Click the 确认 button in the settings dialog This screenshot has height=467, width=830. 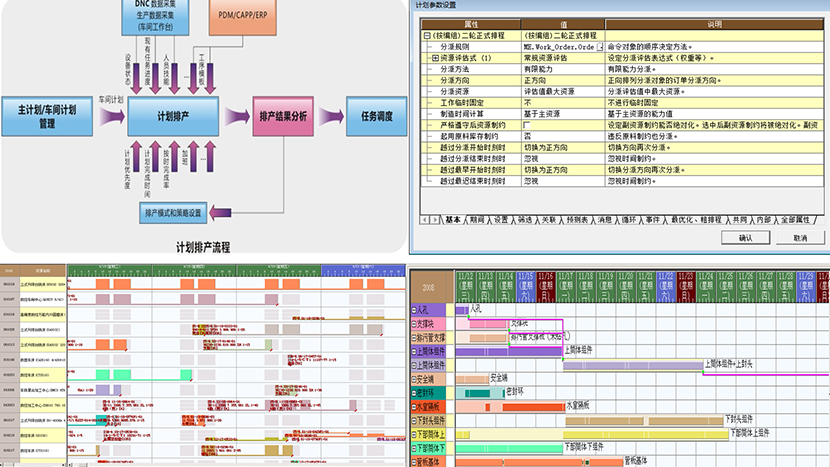(745, 238)
